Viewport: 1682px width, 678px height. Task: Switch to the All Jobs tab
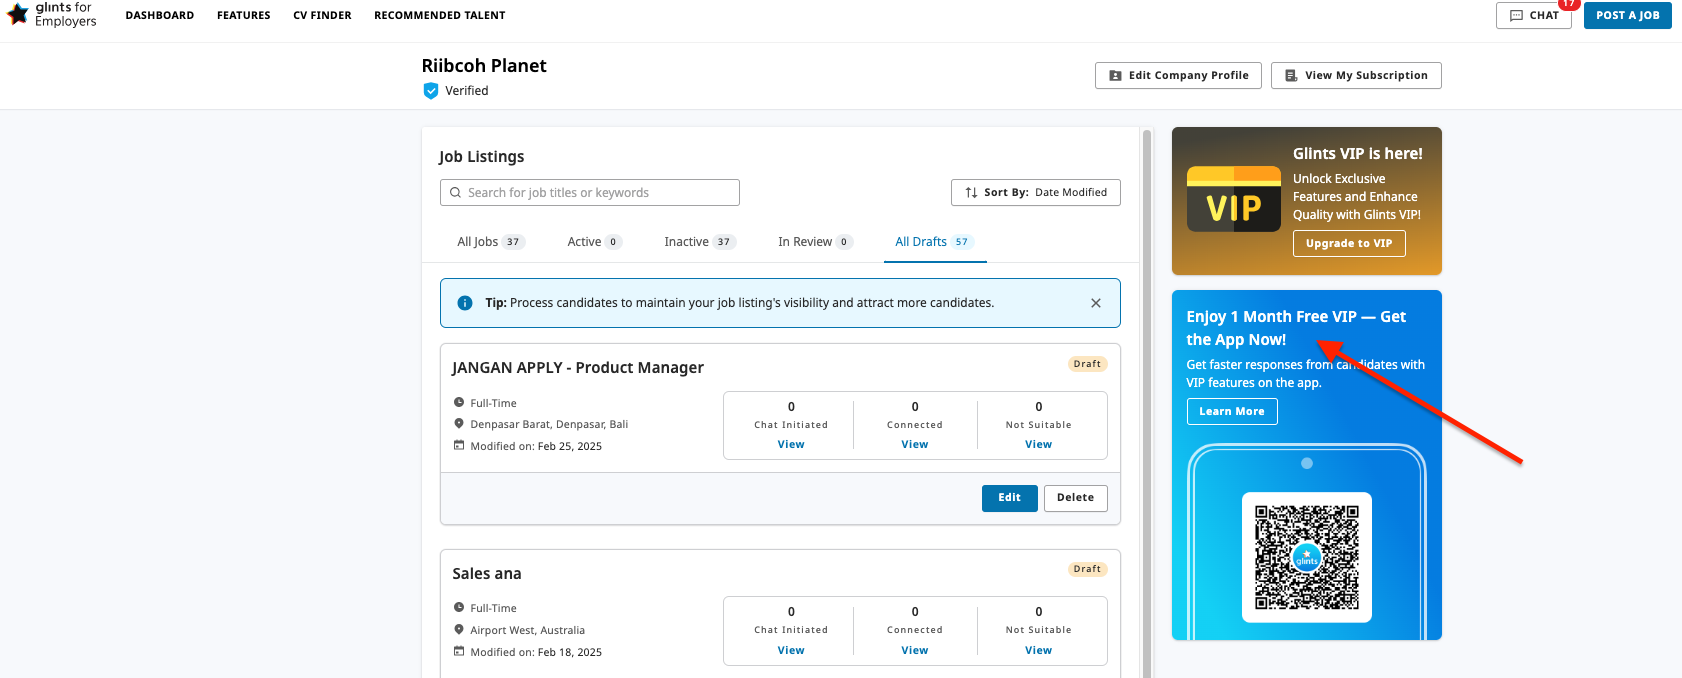[489, 242]
